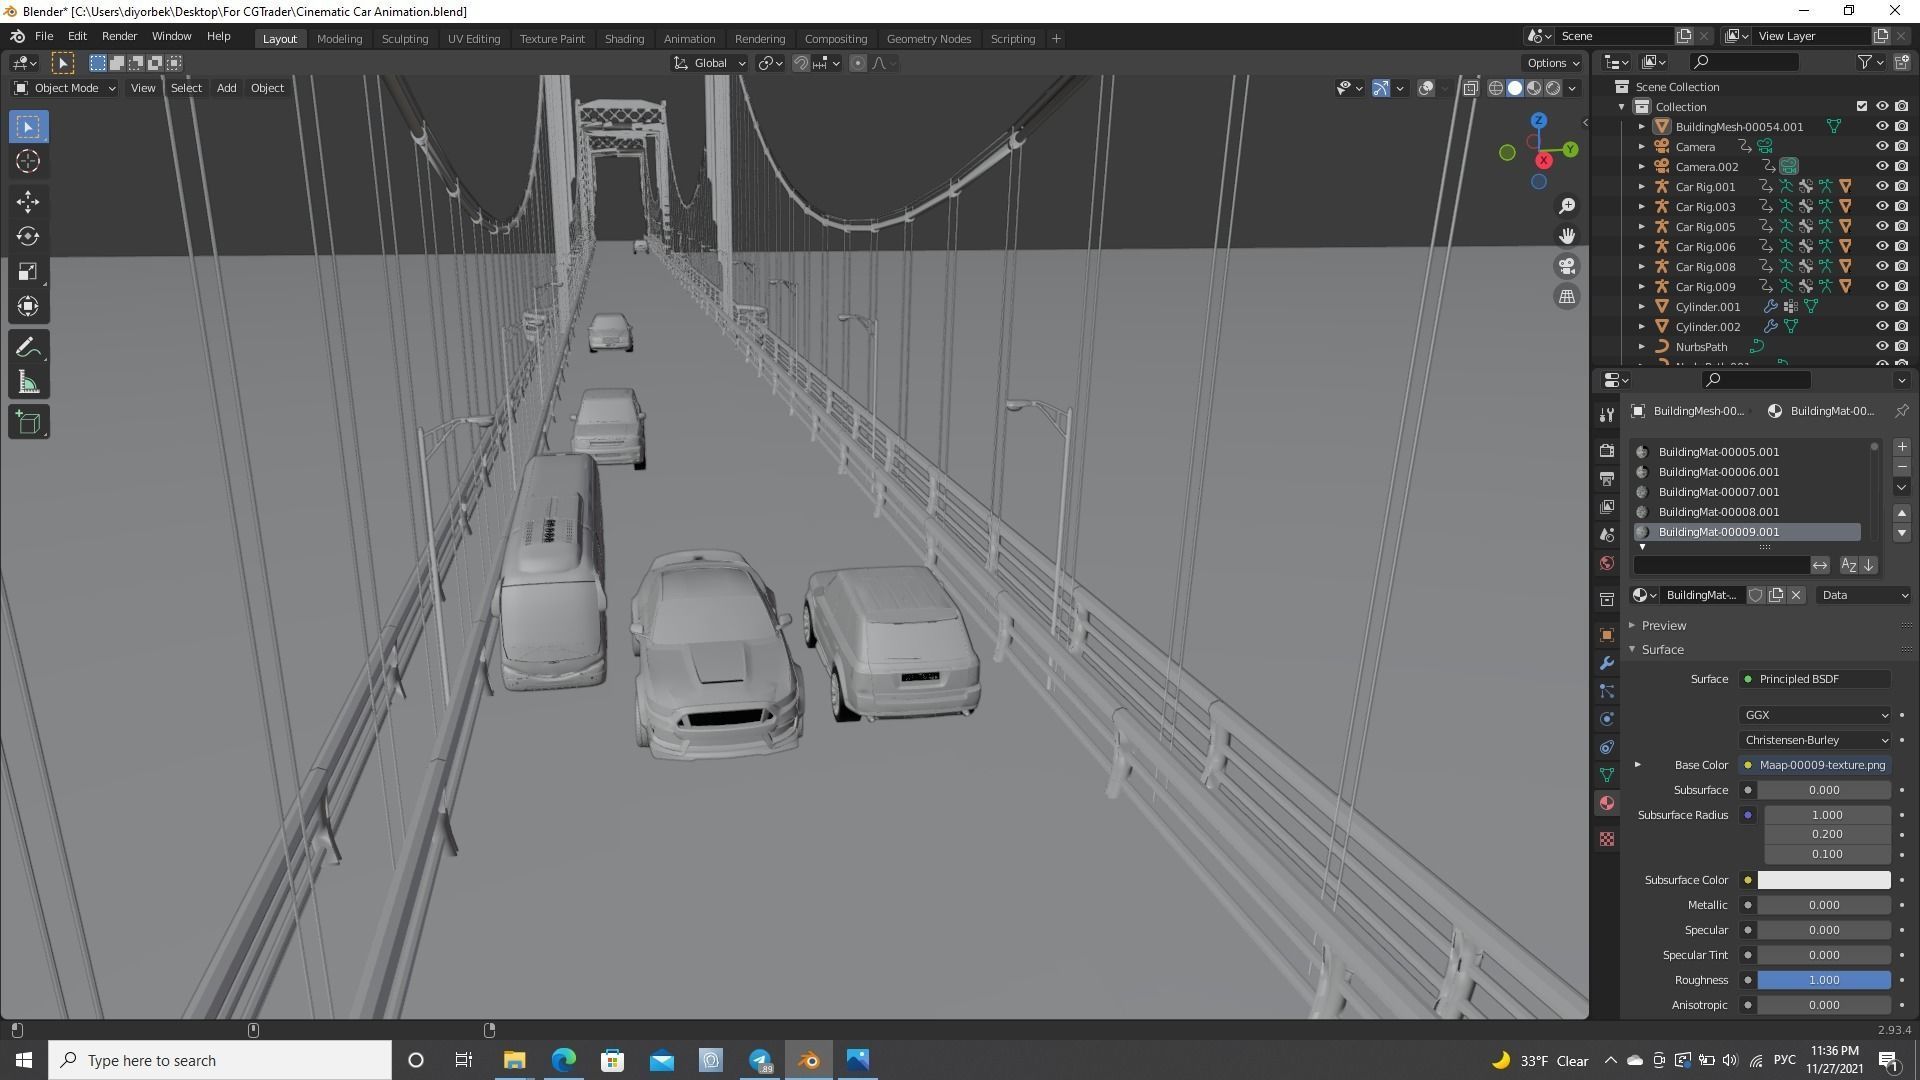Open the viewport Object menu
Image resolution: width=1920 pixels, height=1080 pixels.
pos(267,88)
